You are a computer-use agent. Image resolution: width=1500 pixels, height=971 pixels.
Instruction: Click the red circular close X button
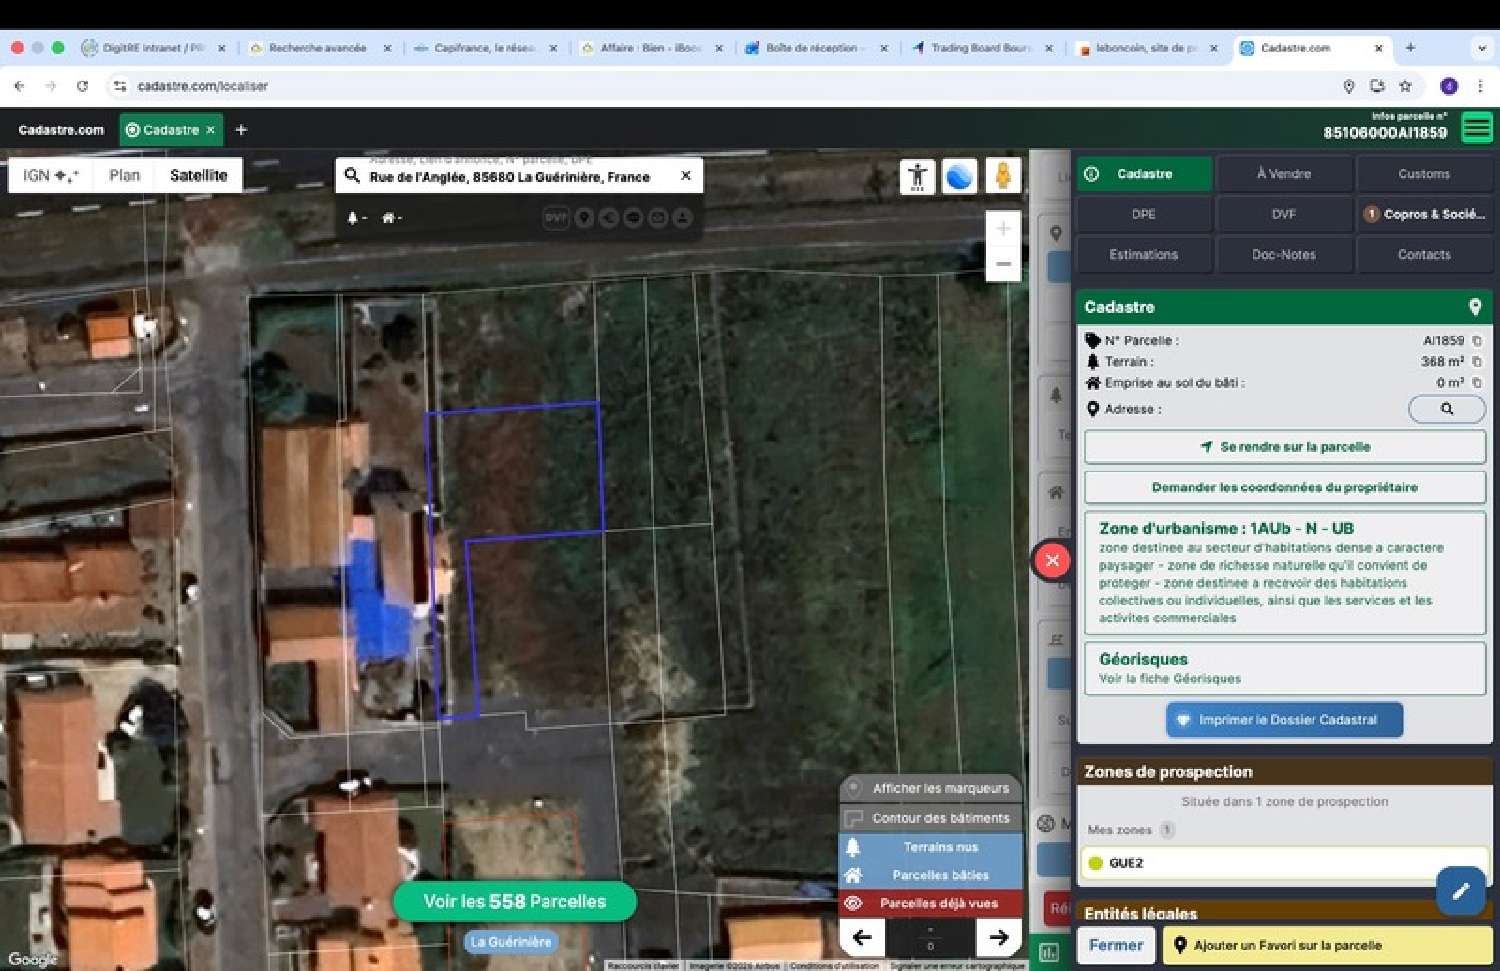pos(1052,560)
